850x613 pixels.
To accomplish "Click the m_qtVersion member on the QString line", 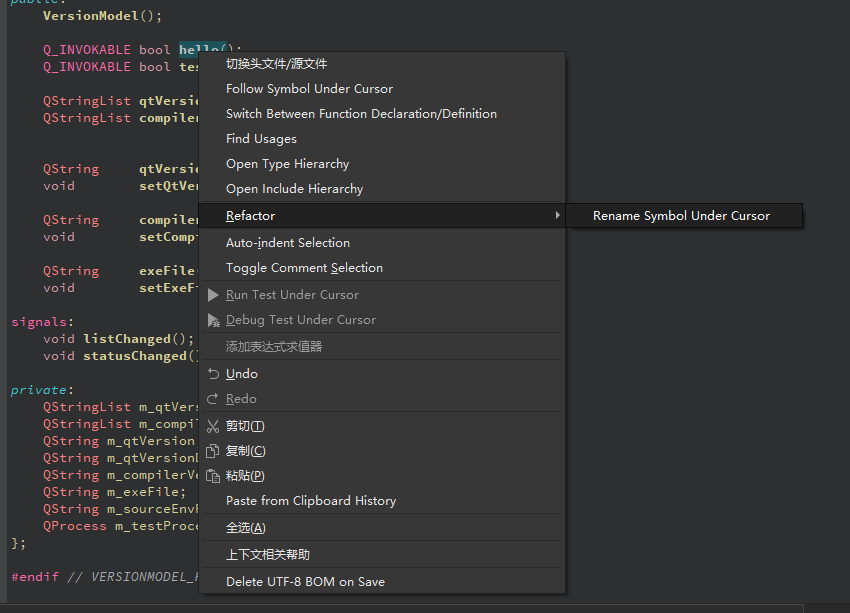I will point(151,441).
